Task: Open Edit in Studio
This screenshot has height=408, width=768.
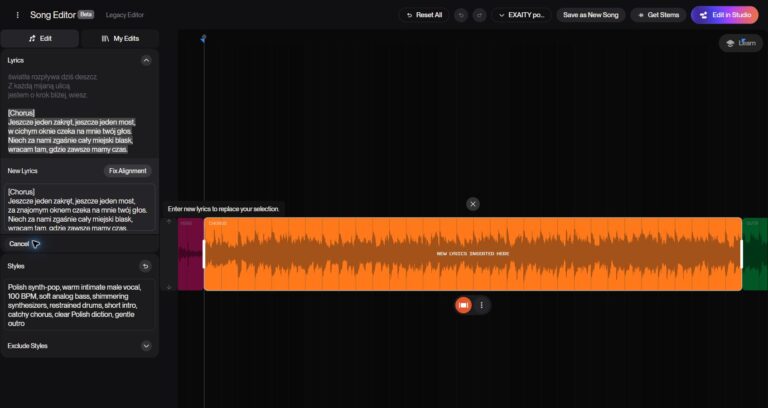Action: [x=725, y=15]
